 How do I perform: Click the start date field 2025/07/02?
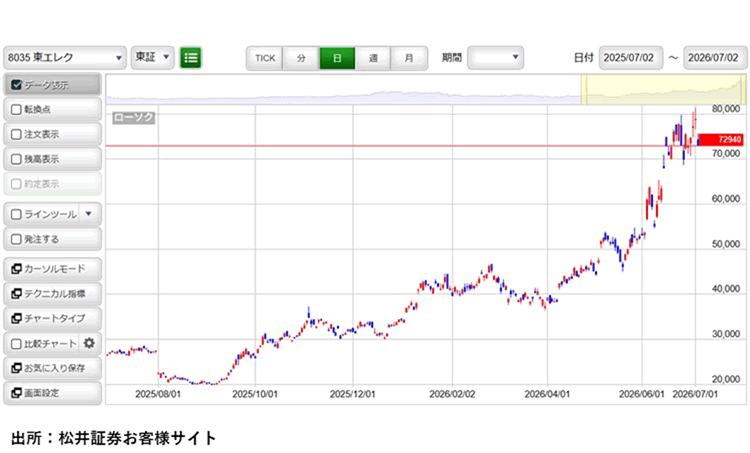coord(631,58)
